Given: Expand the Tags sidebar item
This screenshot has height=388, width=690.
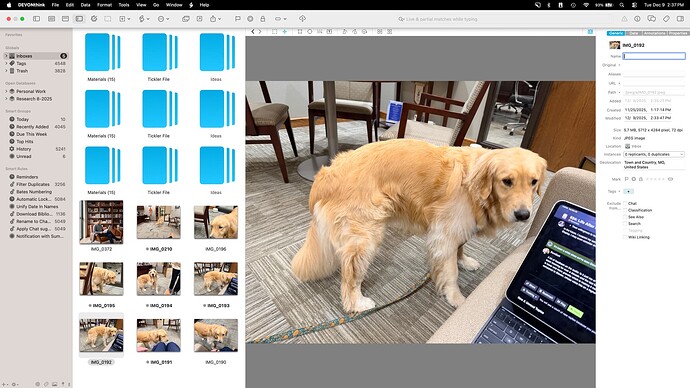Looking at the screenshot, I should [x=6, y=63].
